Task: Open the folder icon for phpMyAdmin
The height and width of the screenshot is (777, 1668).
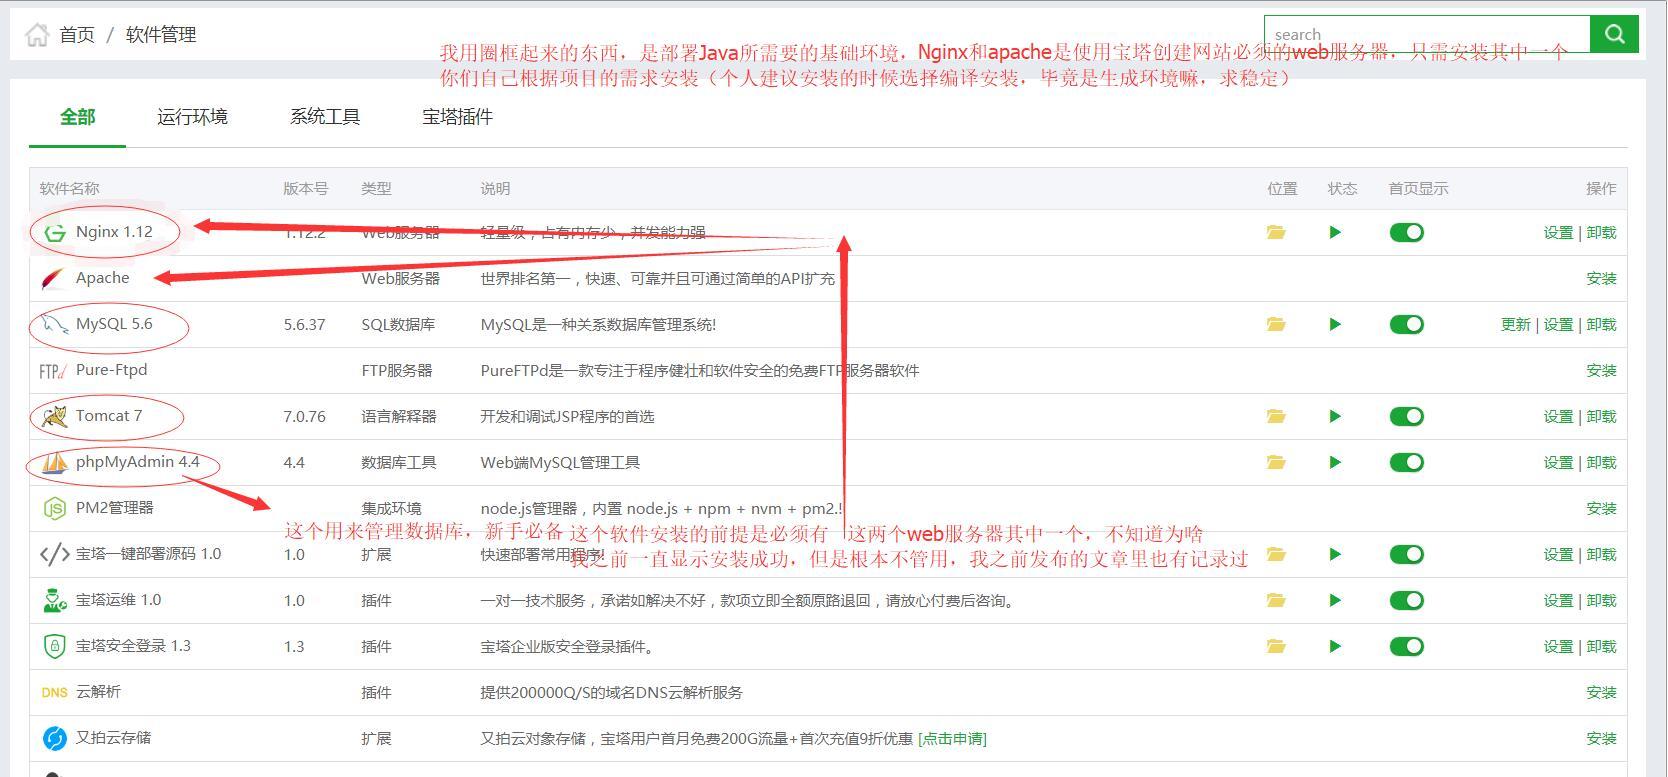Action: (x=1275, y=462)
